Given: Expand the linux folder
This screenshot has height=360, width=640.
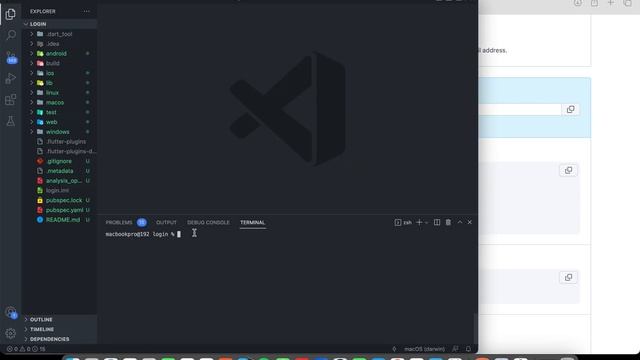Looking at the screenshot, I should click(x=59, y=93).
